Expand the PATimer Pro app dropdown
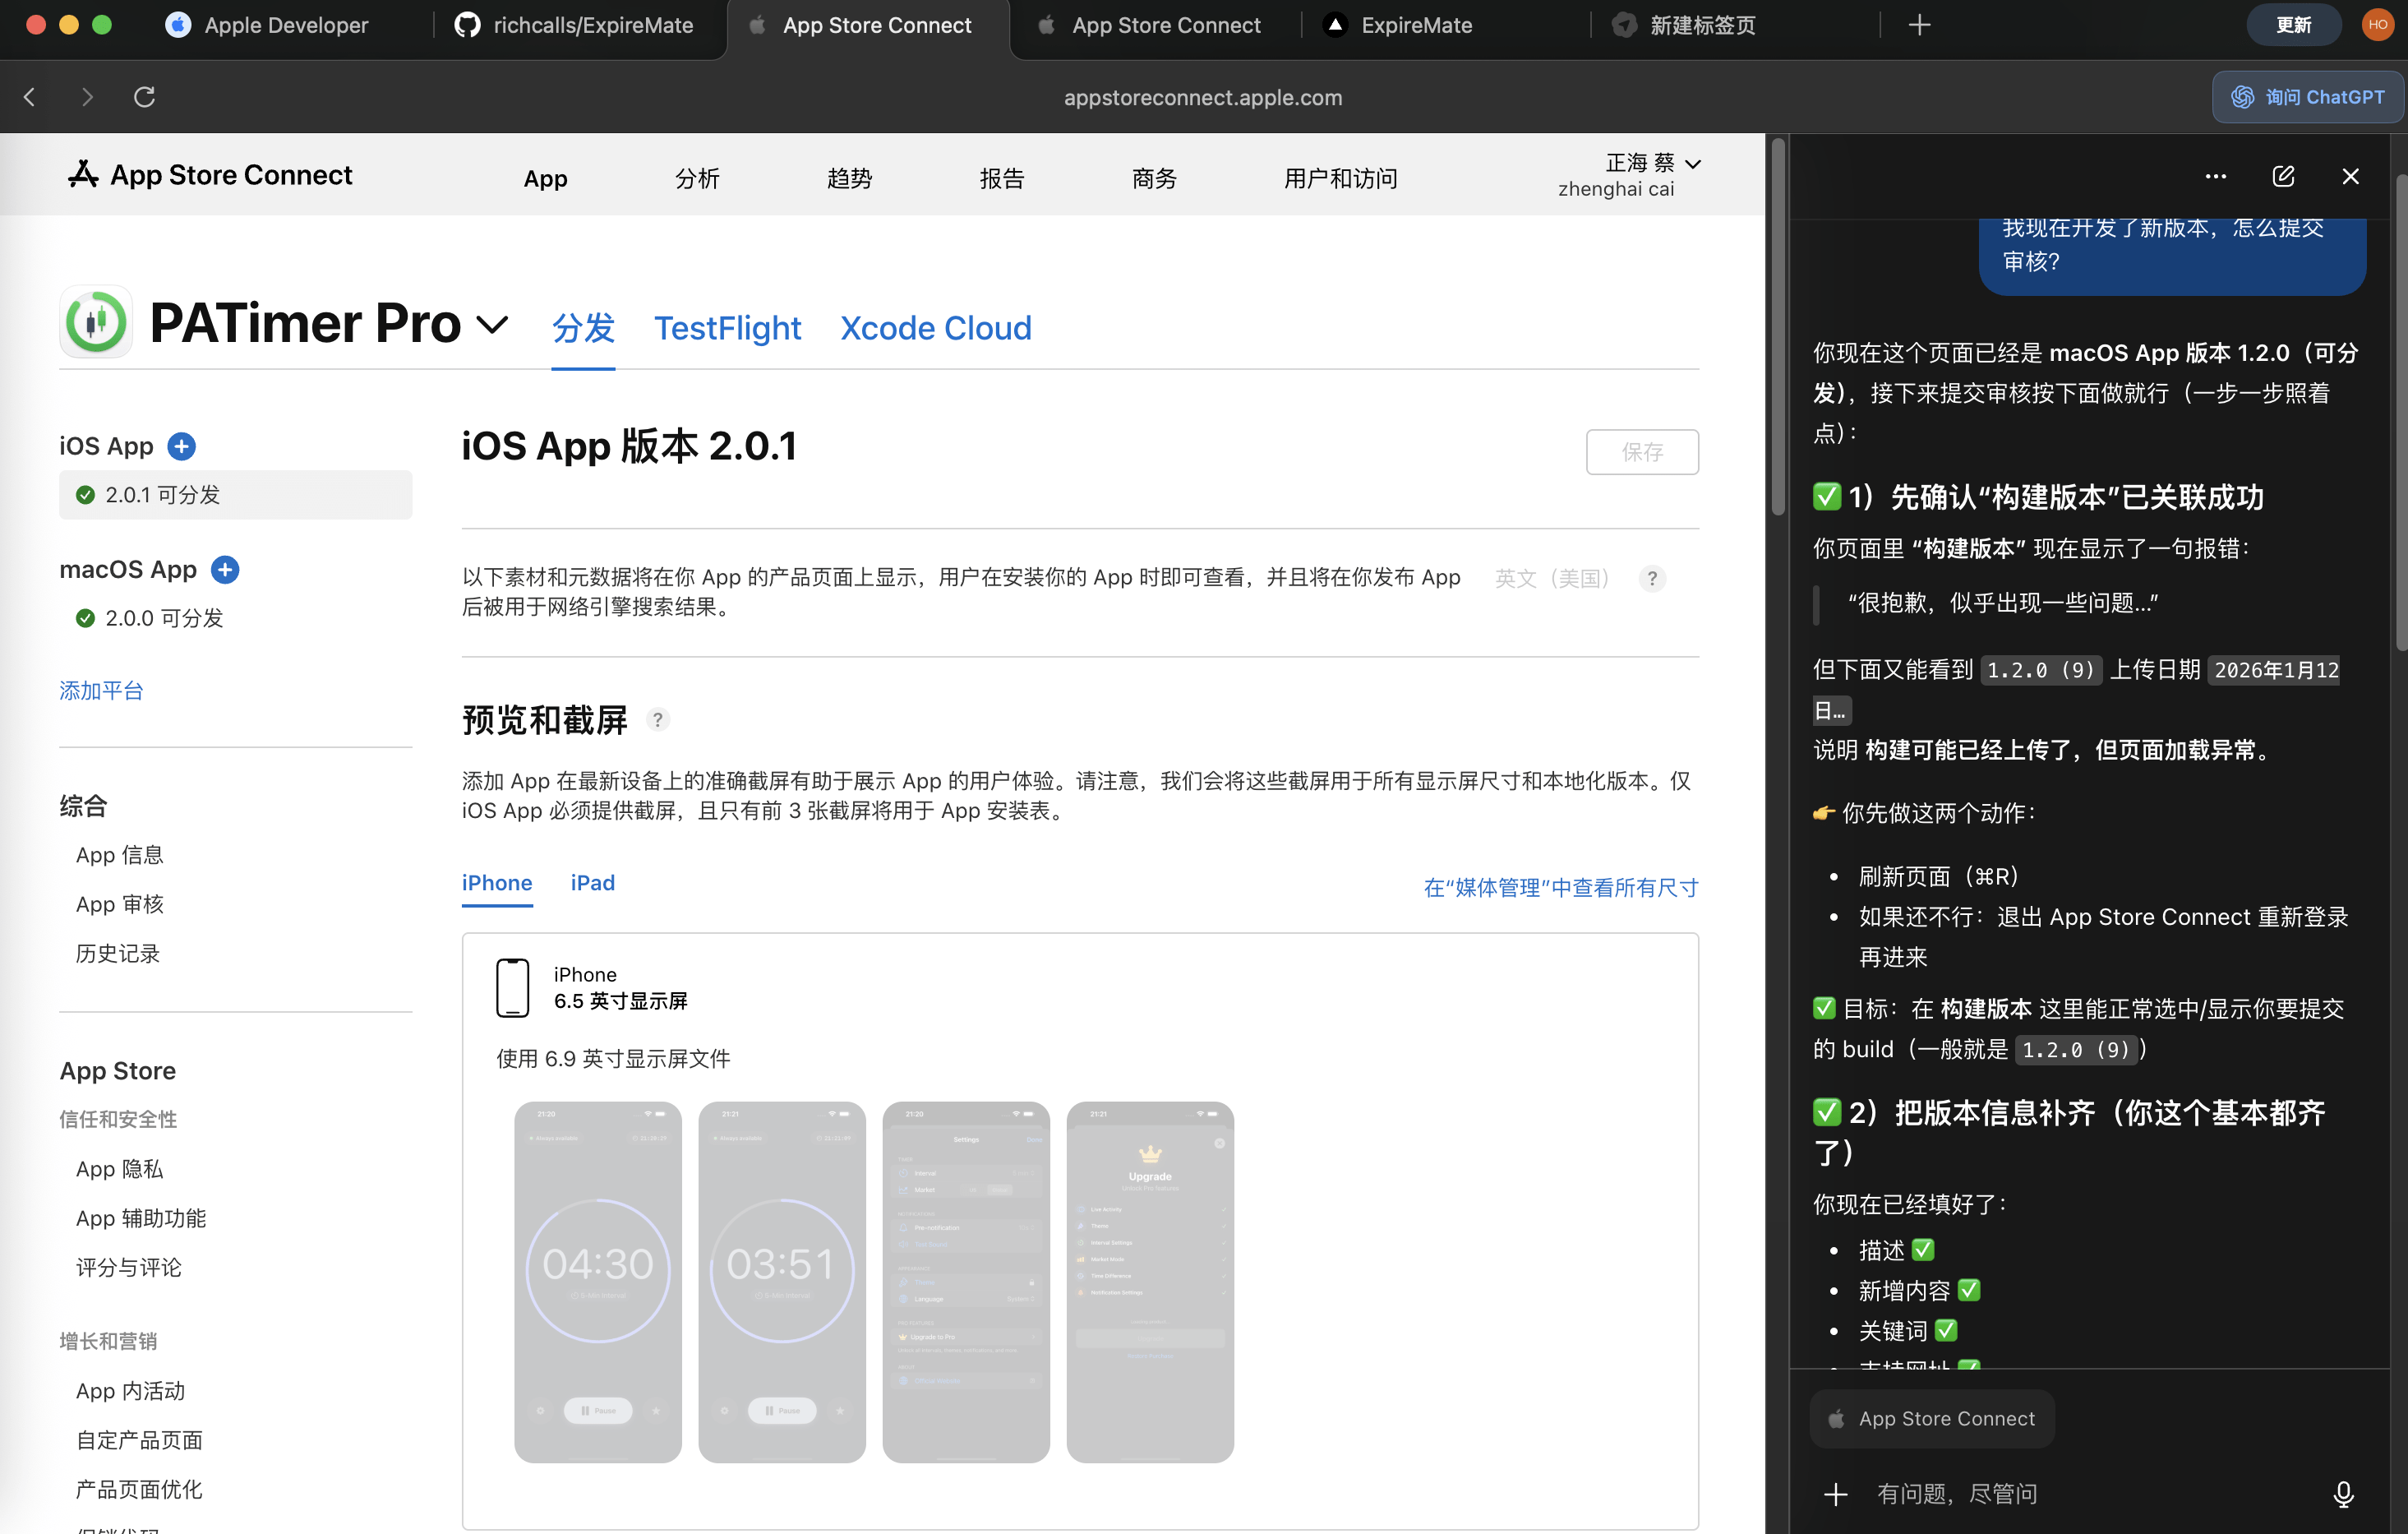The width and height of the screenshot is (2408, 1534). pos(492,325)
